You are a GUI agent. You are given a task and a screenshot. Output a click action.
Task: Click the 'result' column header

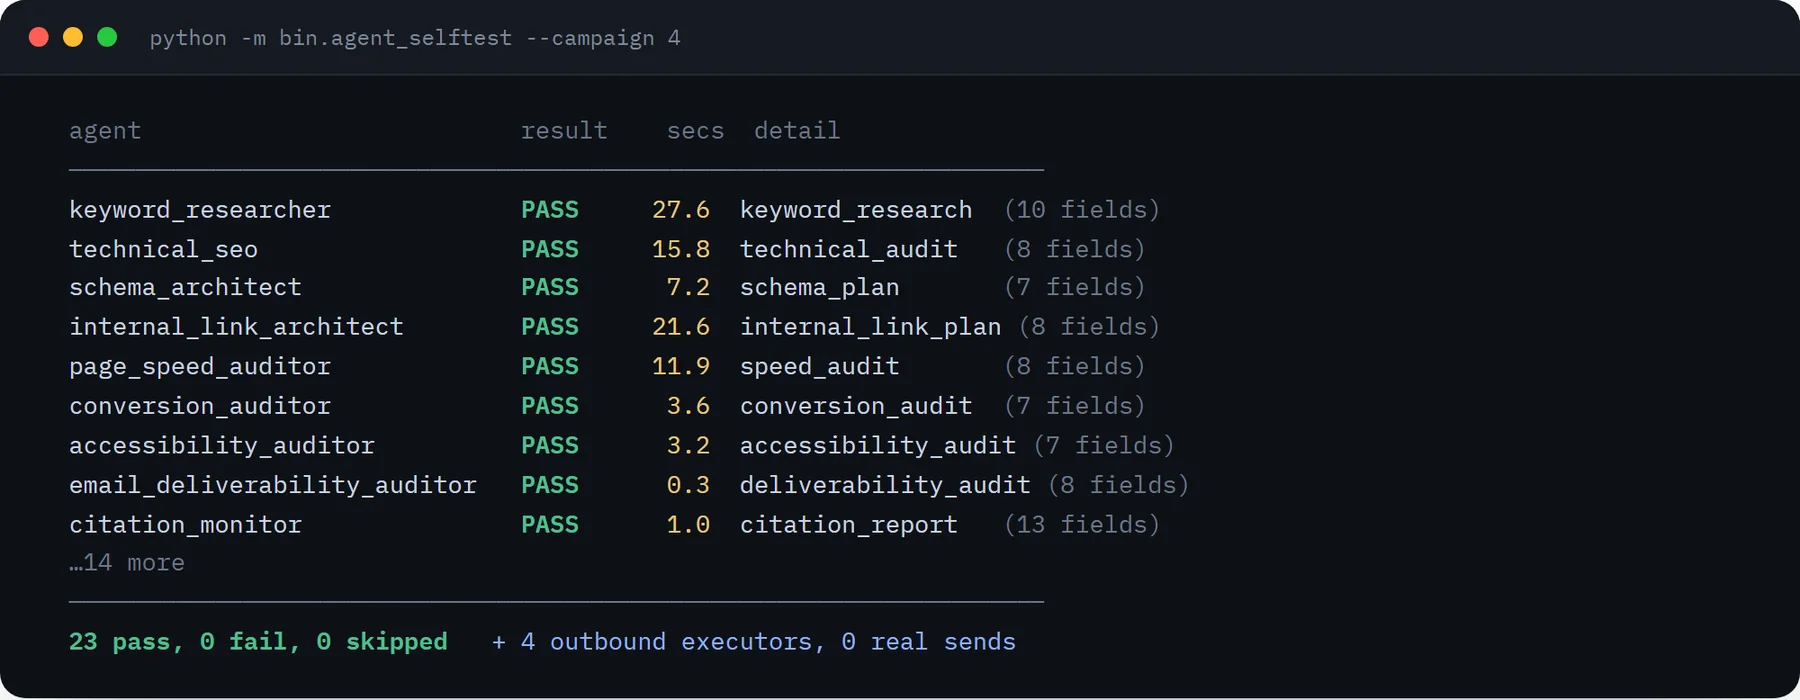[564, 131]
